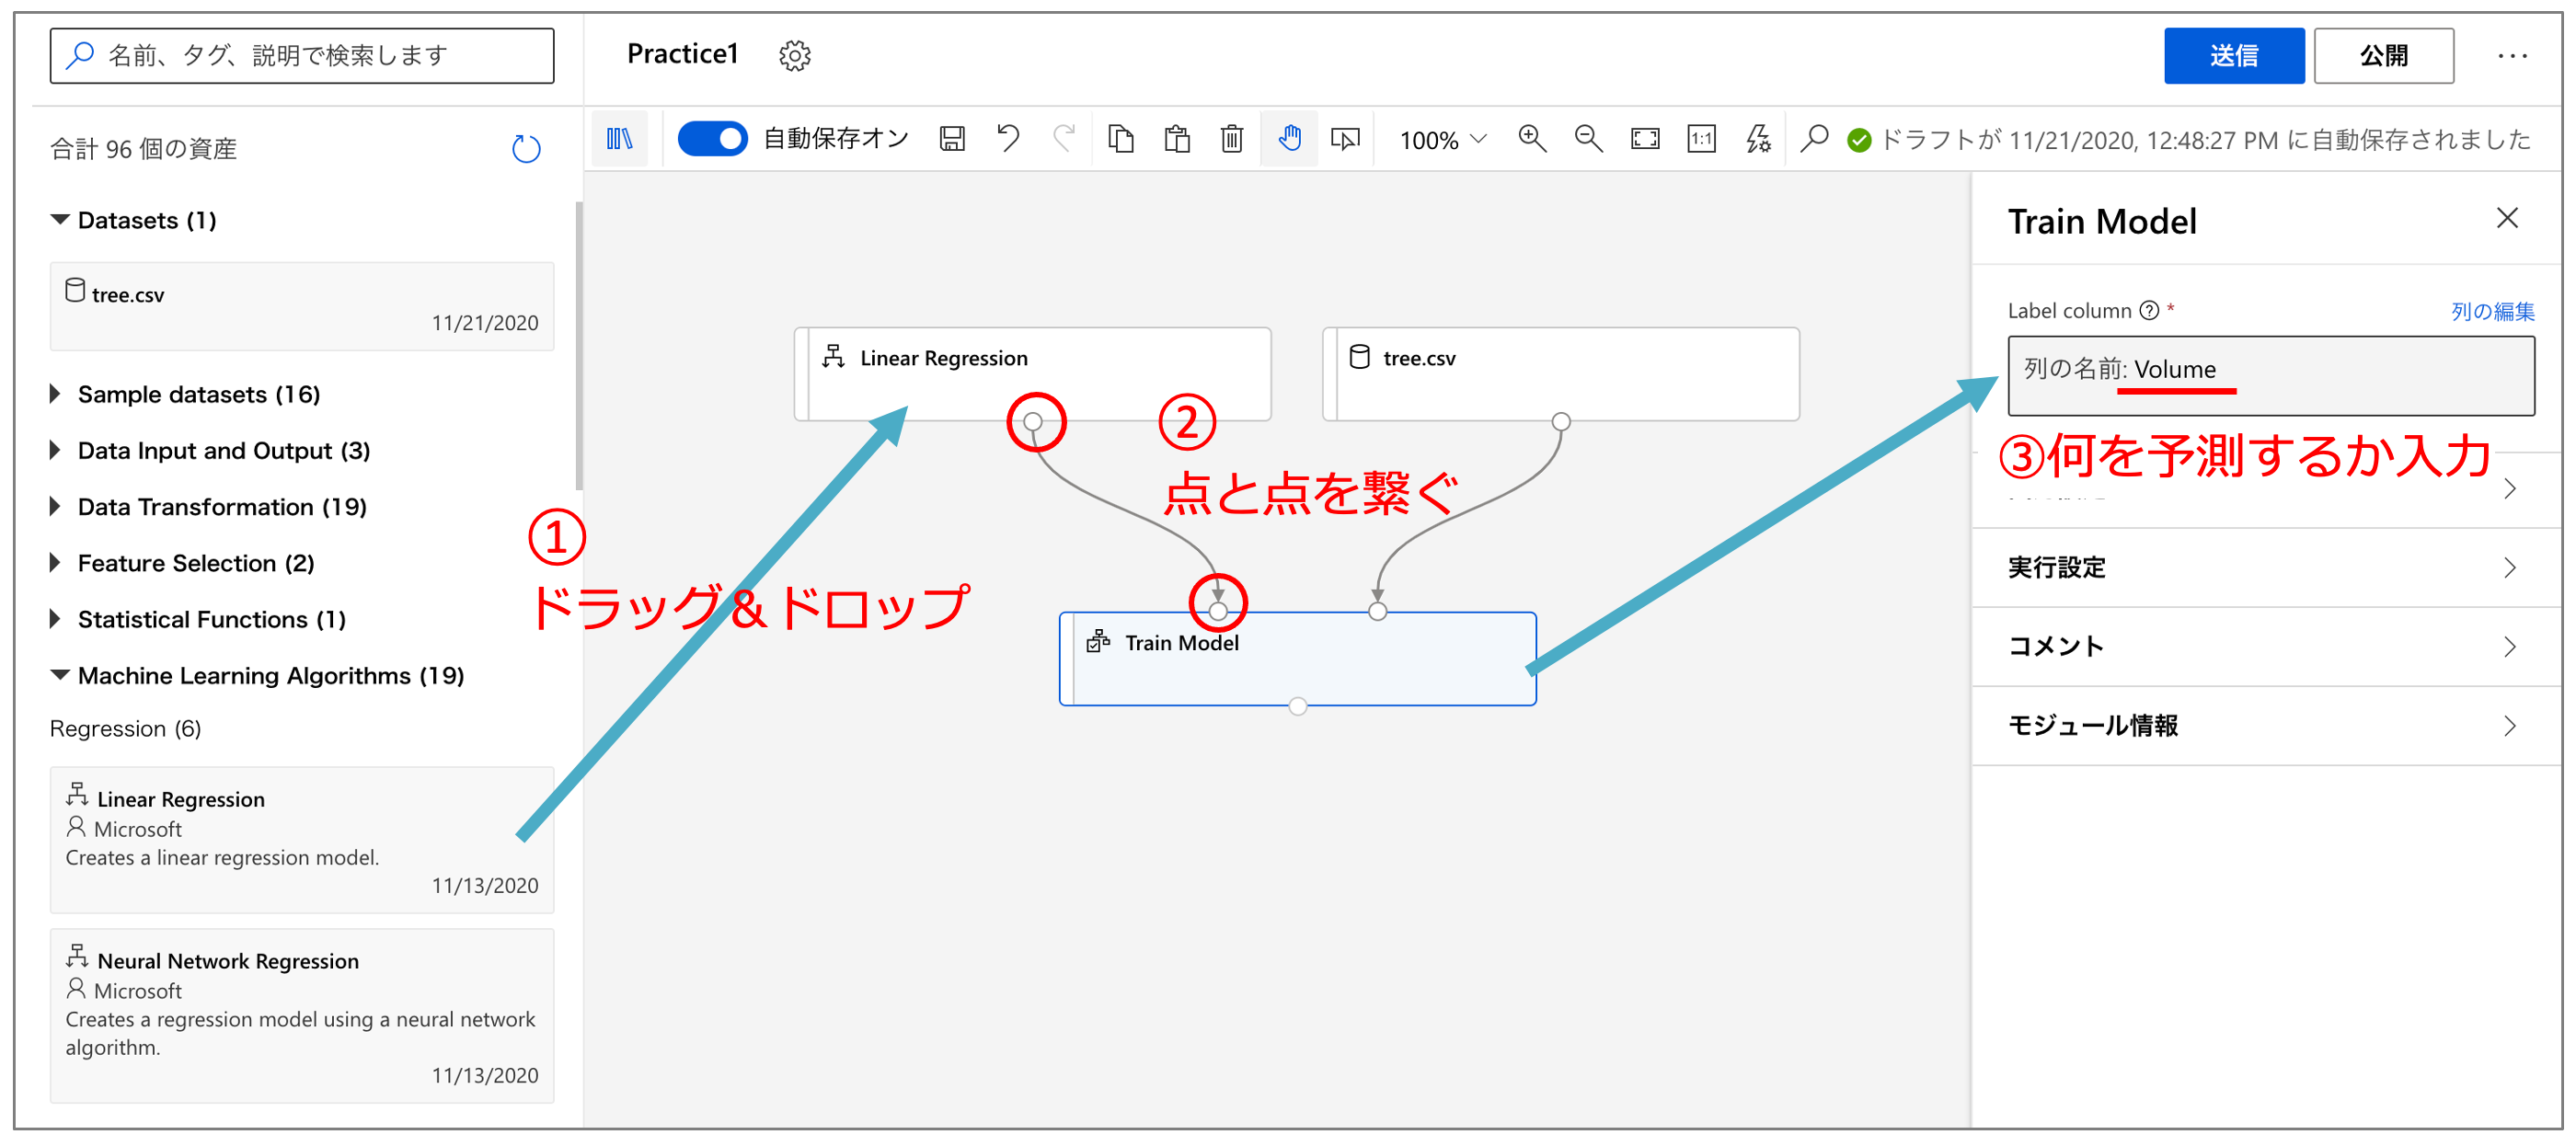Image resolution: width=2576 pixels, height=1146 pixels.
Task: Disable the 自動保存 autosave toggle
Action: click(x=712, y=139)
